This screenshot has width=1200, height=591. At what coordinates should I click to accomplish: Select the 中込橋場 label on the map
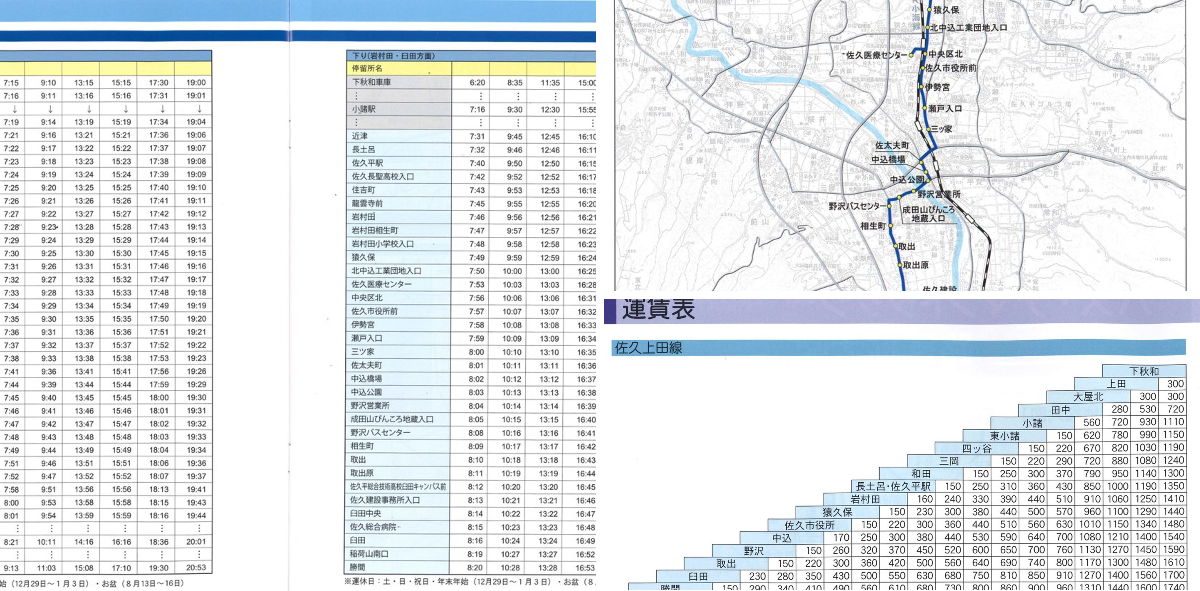pos(888,159)
